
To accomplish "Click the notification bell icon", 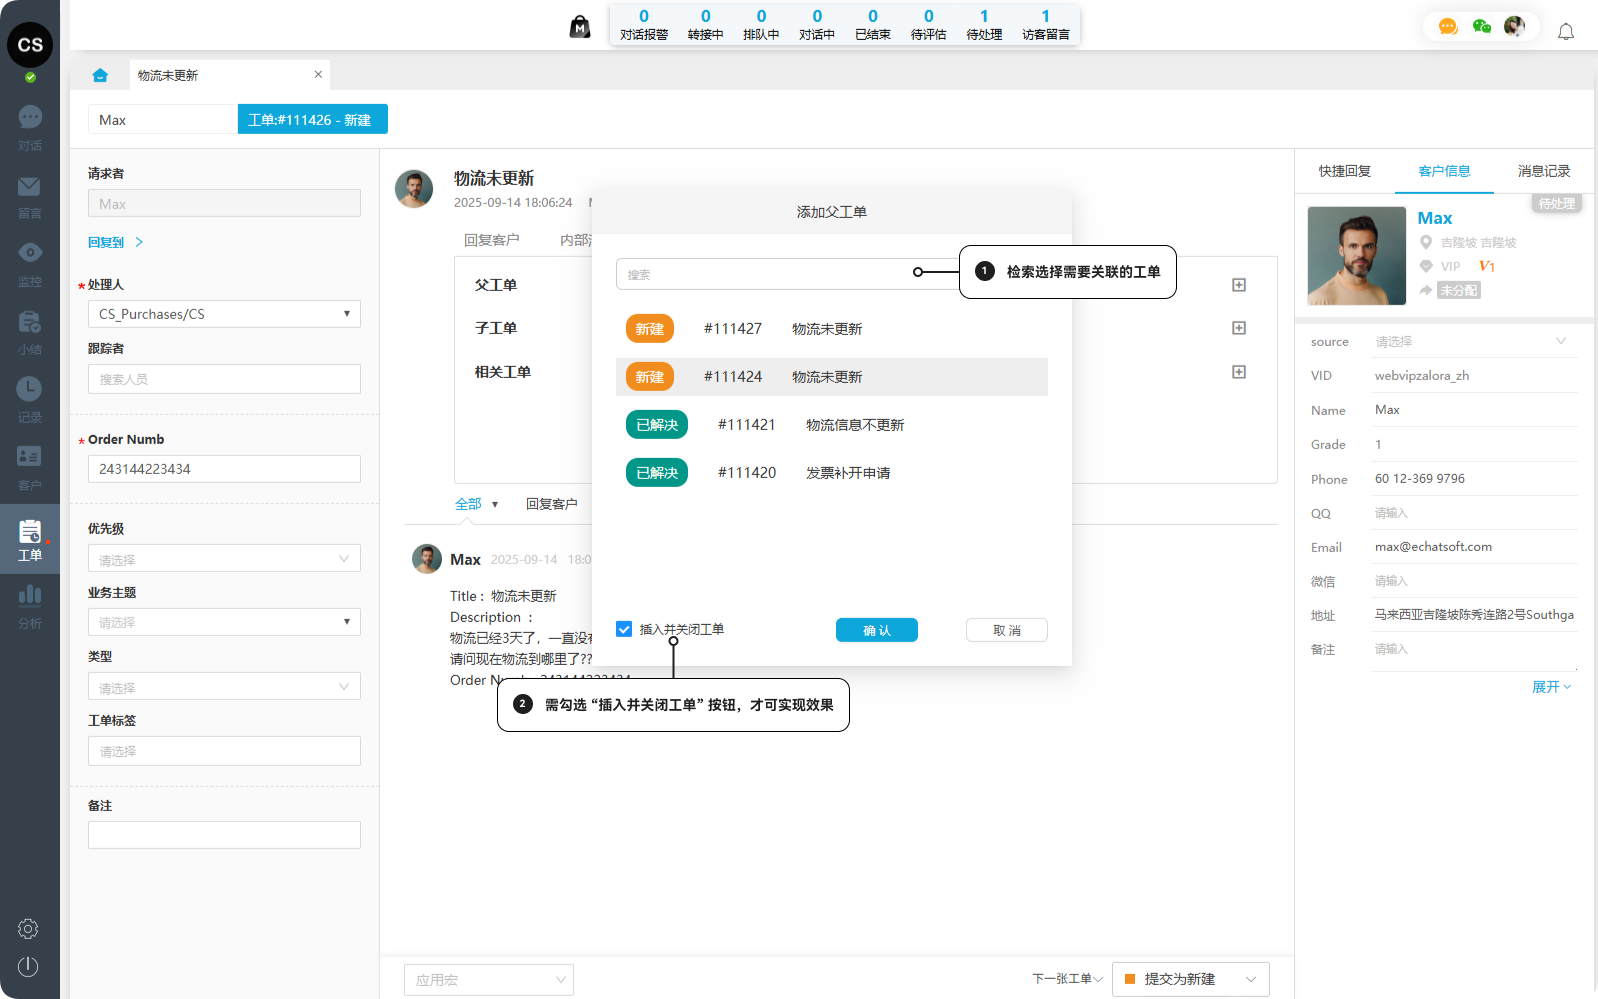I will point(1565,32).
